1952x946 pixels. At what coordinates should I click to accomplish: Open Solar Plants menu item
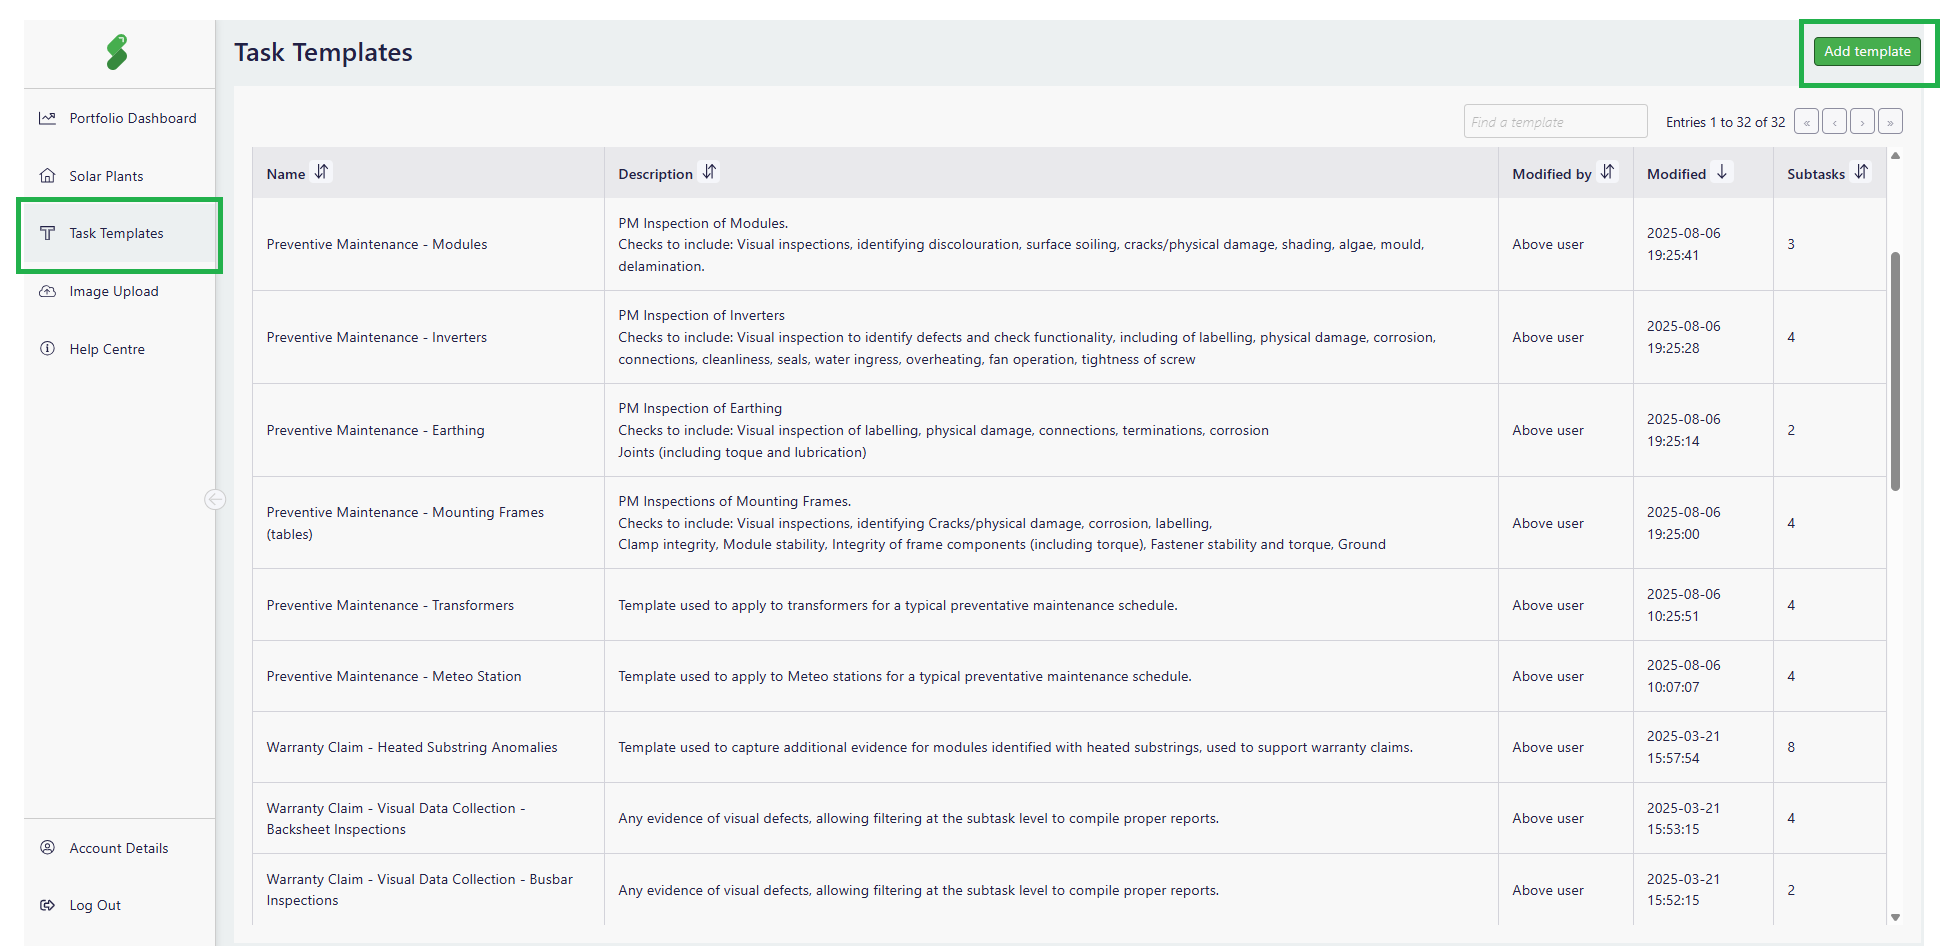pos(106,176)
